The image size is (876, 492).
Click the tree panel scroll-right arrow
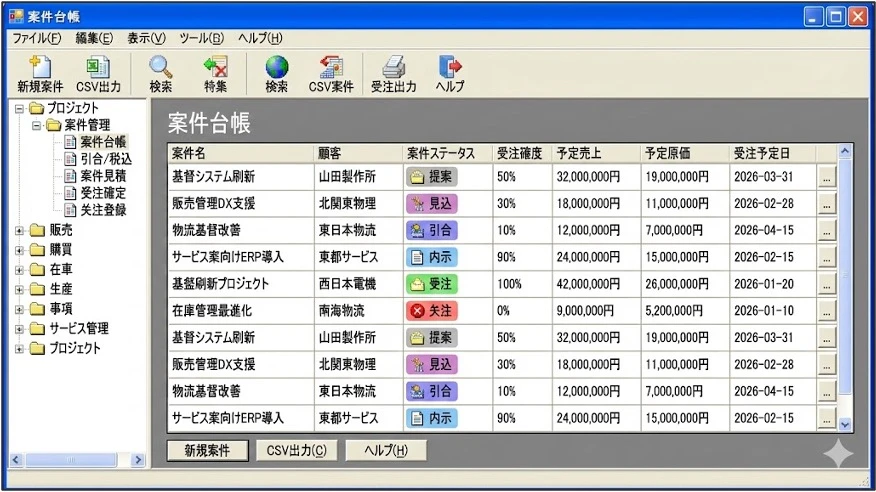pos(138,460)
